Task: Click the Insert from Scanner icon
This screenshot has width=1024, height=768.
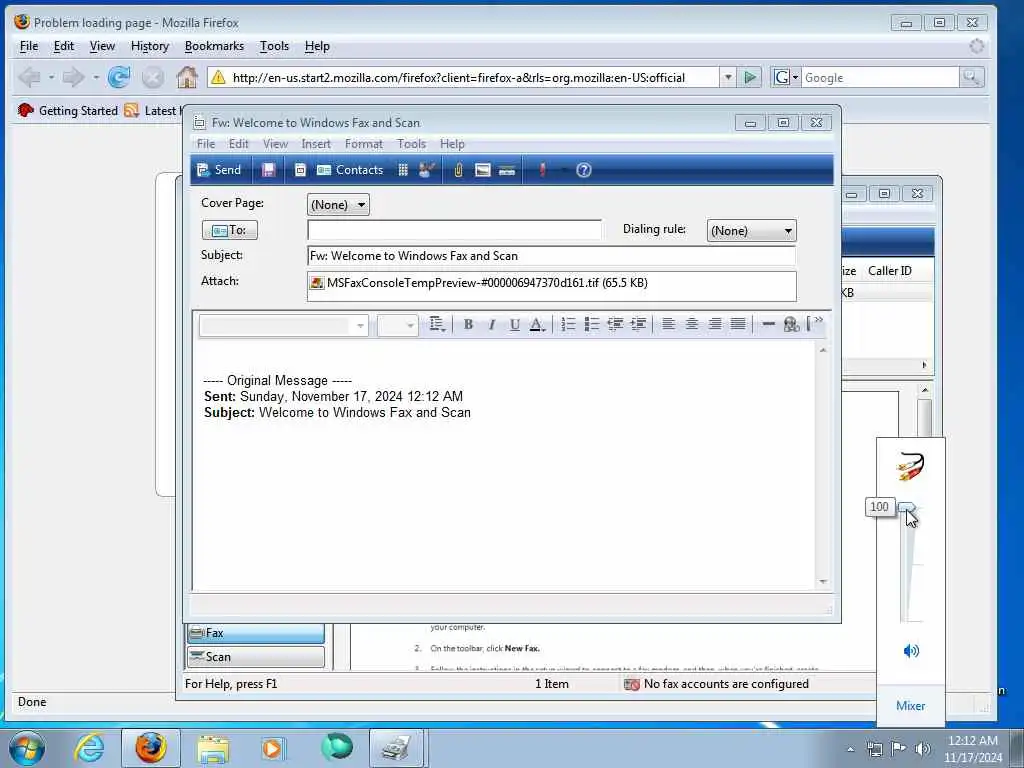Action: pos(507,170)
